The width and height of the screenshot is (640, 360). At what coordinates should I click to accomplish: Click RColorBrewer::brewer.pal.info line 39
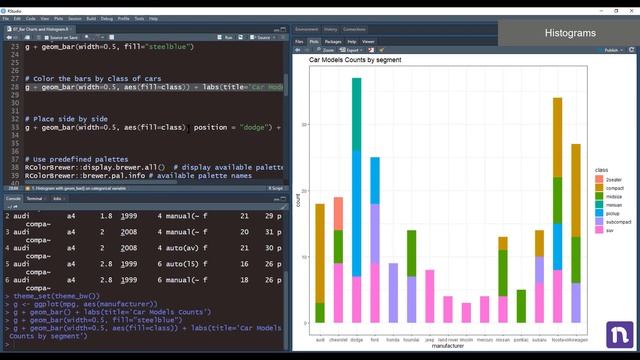coord(138,176)
